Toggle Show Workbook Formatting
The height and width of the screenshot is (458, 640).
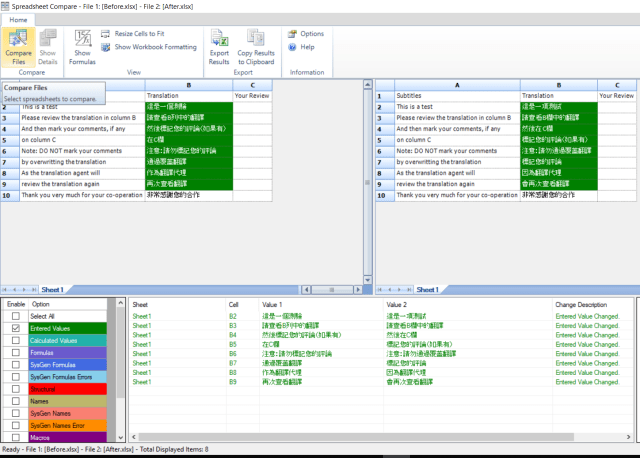[154, 47]
